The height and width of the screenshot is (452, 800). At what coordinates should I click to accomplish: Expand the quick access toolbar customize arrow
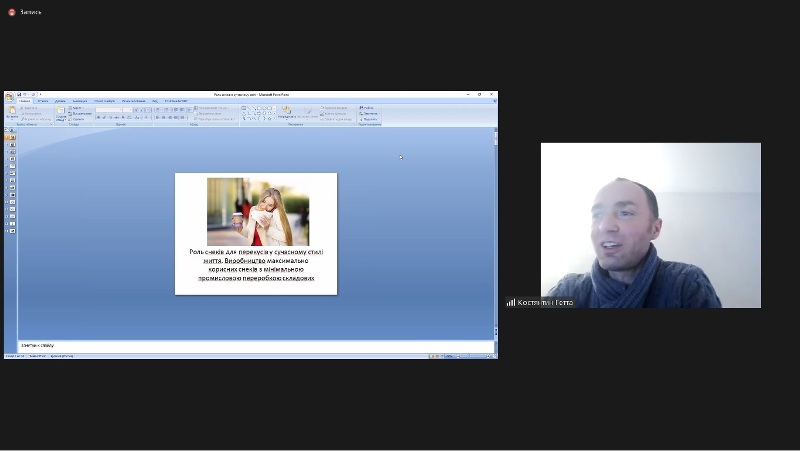(x=40, y=94)
